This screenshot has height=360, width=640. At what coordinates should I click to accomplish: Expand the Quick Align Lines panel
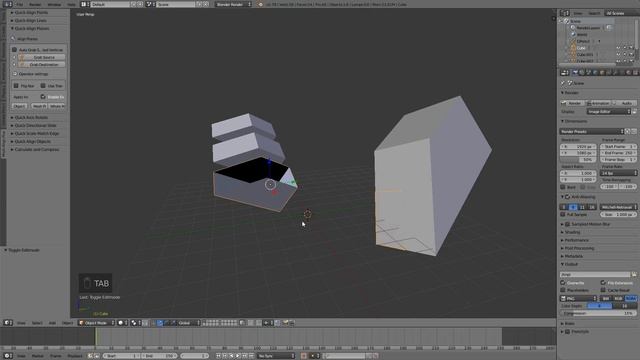(x=30, y=20)
